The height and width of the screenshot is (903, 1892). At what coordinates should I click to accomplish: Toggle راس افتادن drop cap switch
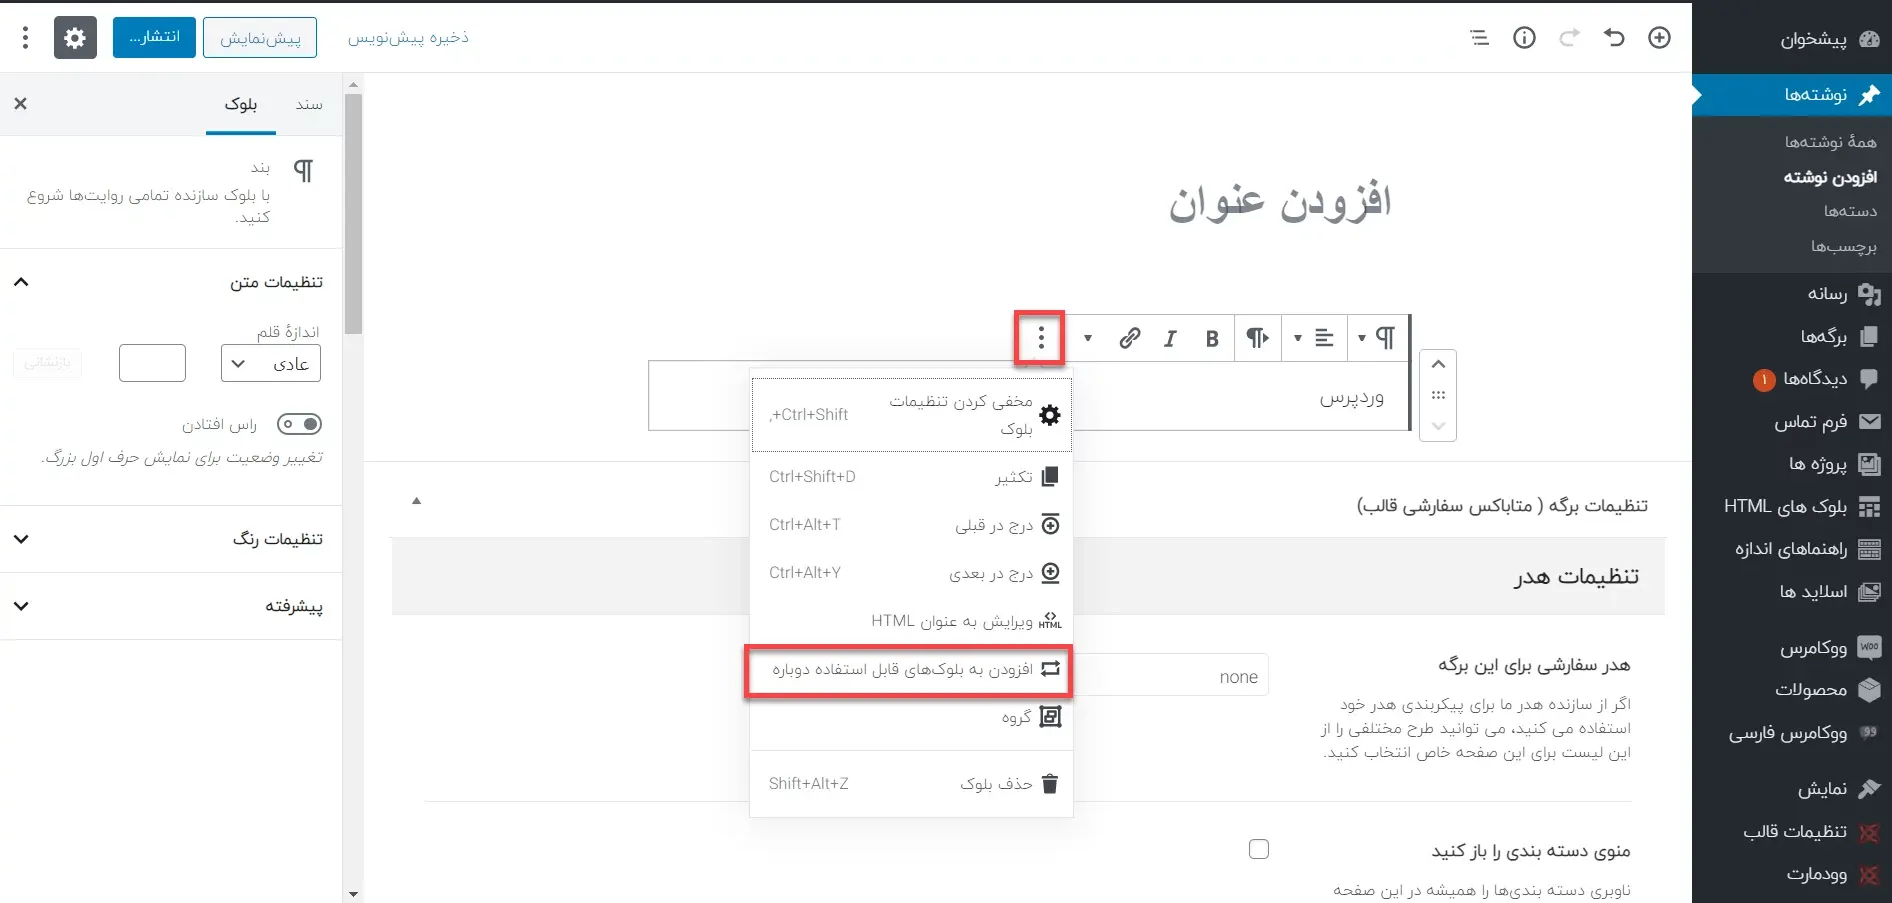point(300,424)
